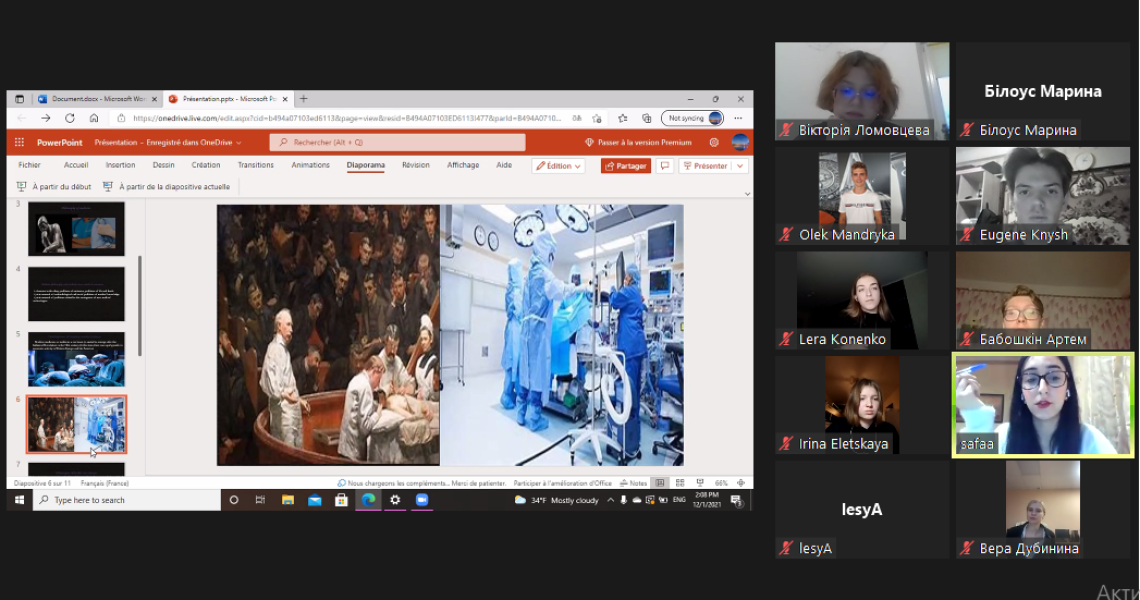Viewport: 1140px width, 600px height.
Task: Open File Explorer from the taskbar
Action: [288, 500]
